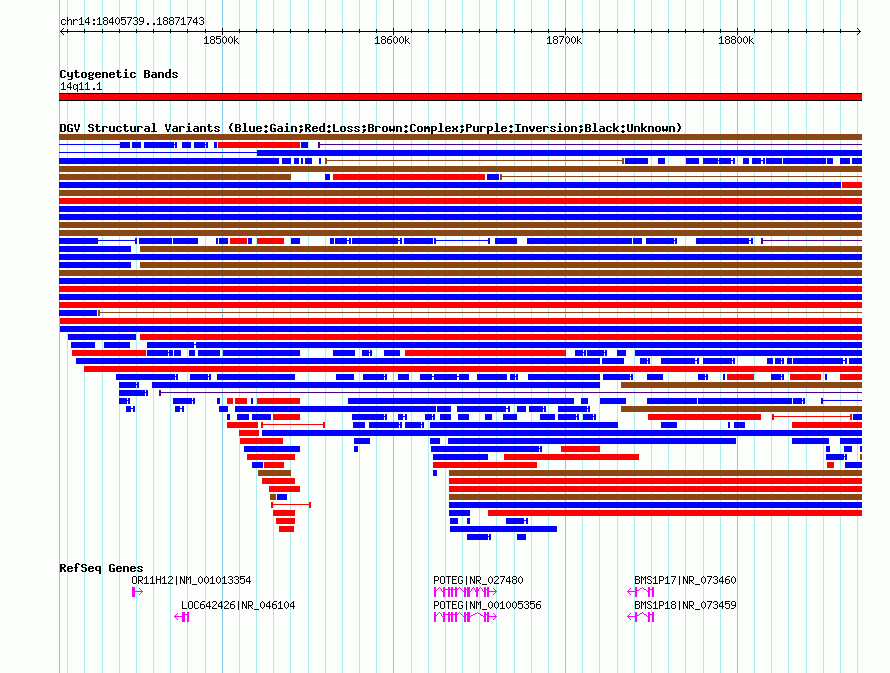Click the OR11H12|NM_001013354 label
Screen dimensions: 890x673
pyautogui.click(x=191, y=580)
